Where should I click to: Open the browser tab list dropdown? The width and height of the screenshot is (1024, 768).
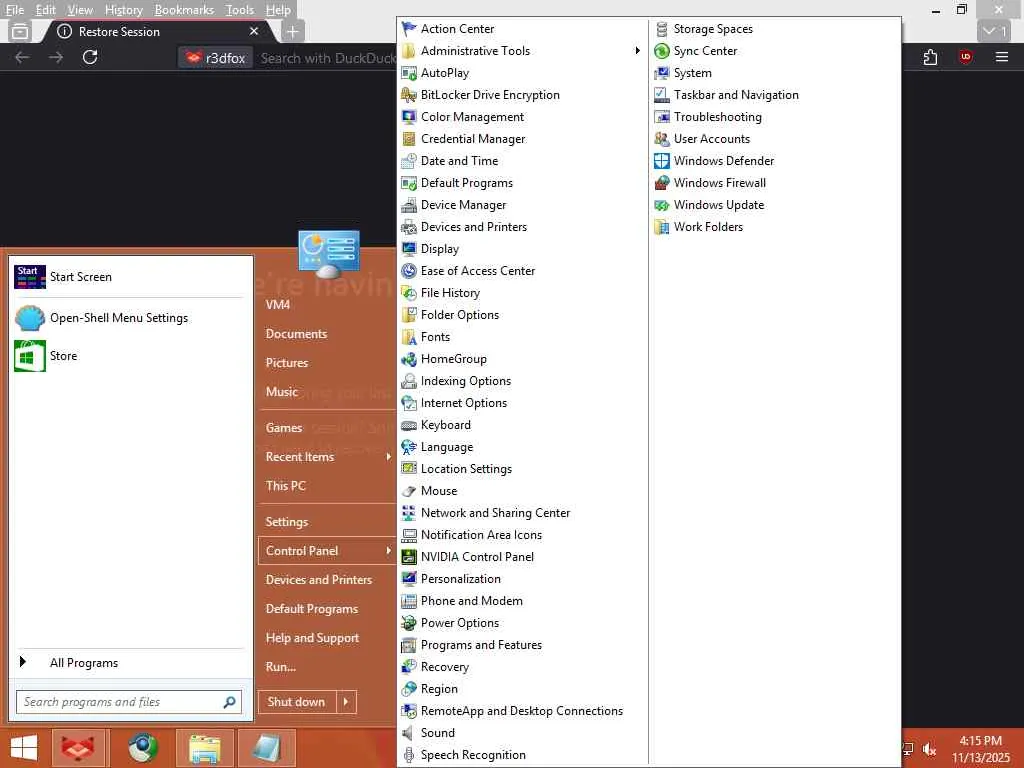(995, 31)
